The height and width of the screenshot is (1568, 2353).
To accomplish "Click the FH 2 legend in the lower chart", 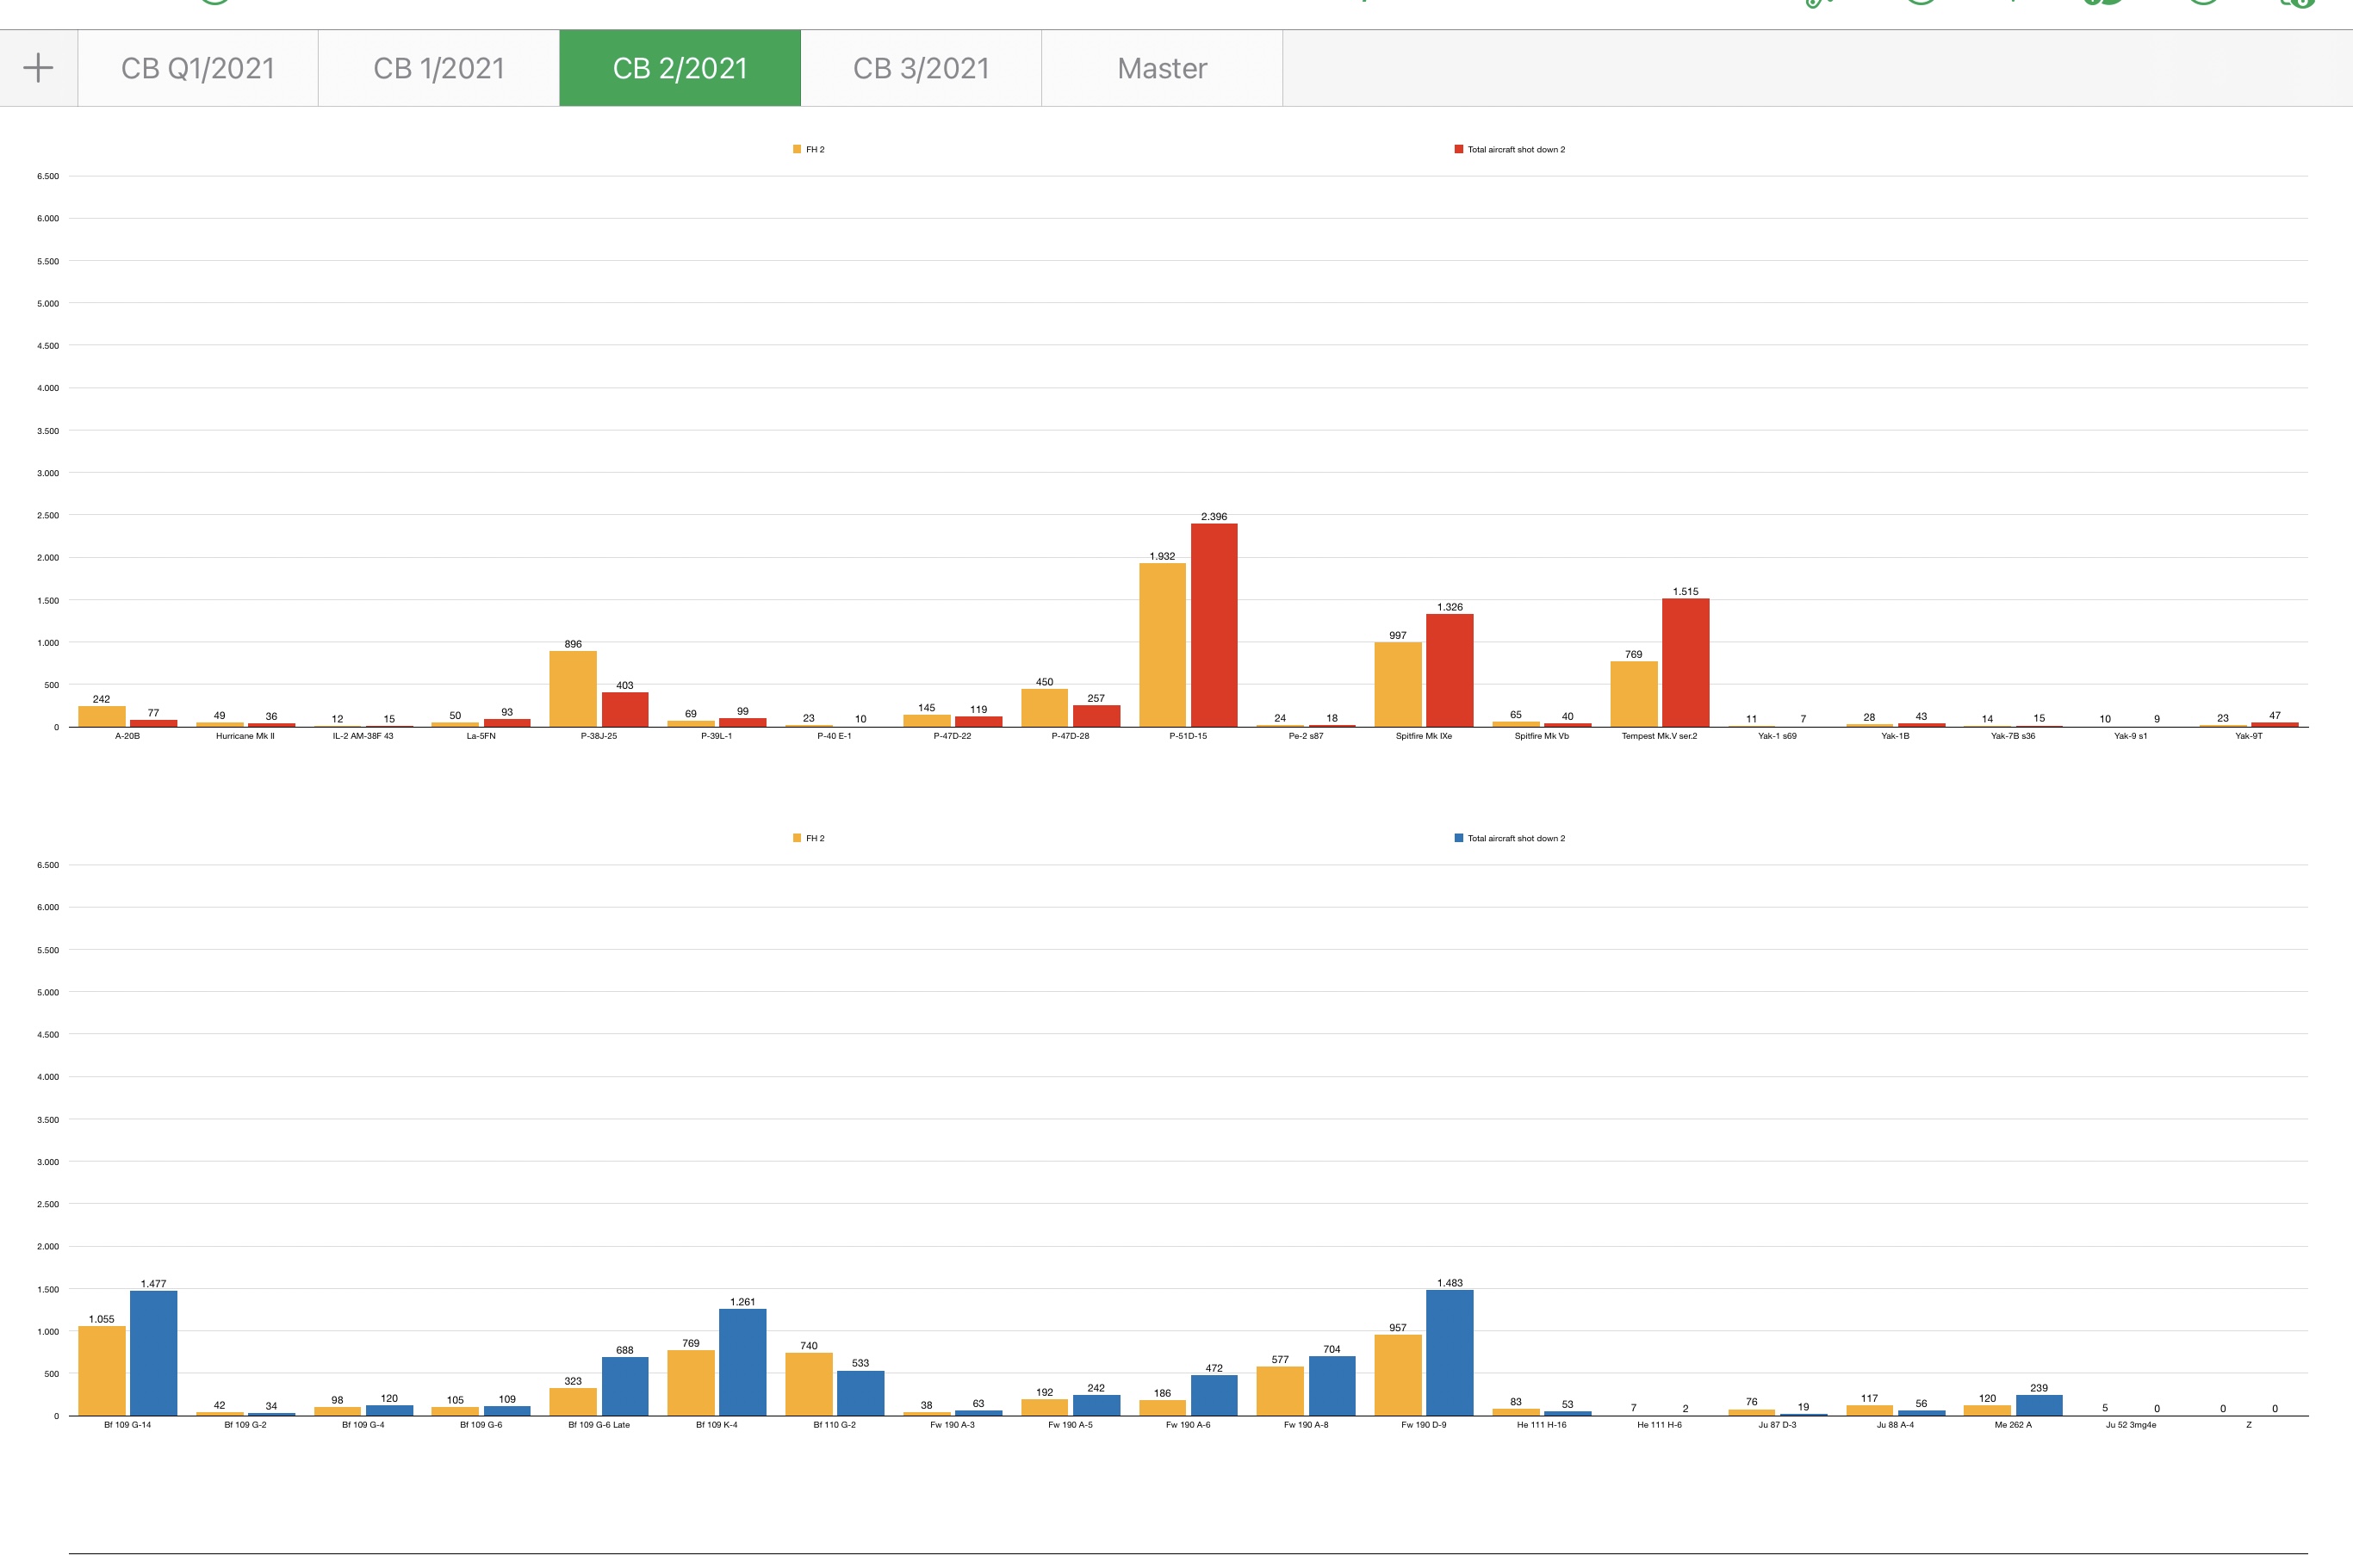I will pos(809,838).
